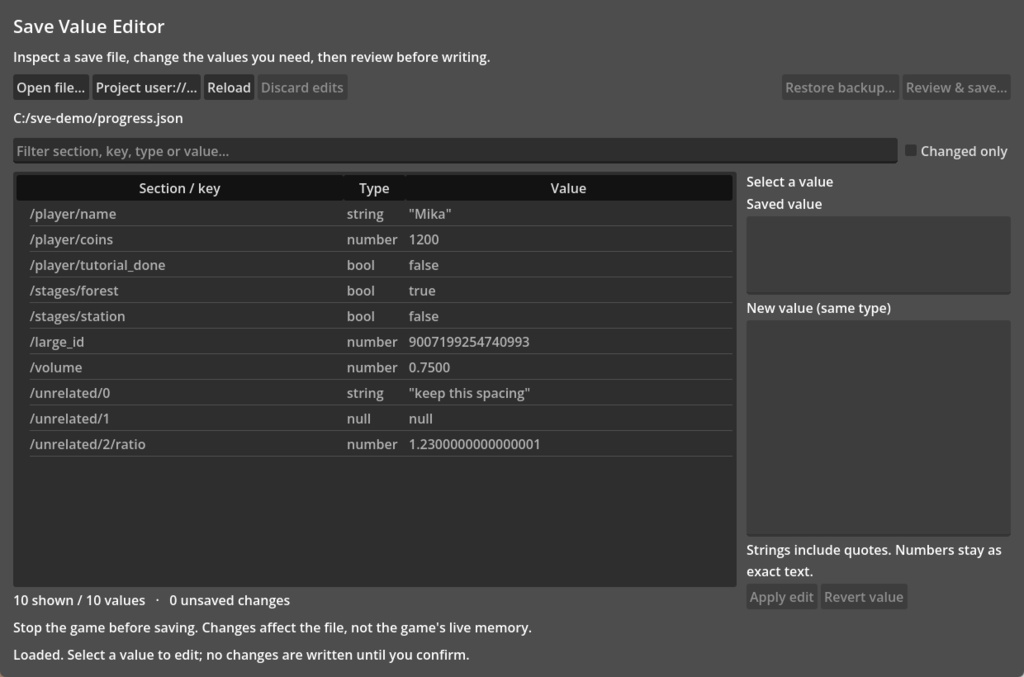1024x677 pixels.
Task: Select the /unrelated/0 row
Action: coord(374,393)
